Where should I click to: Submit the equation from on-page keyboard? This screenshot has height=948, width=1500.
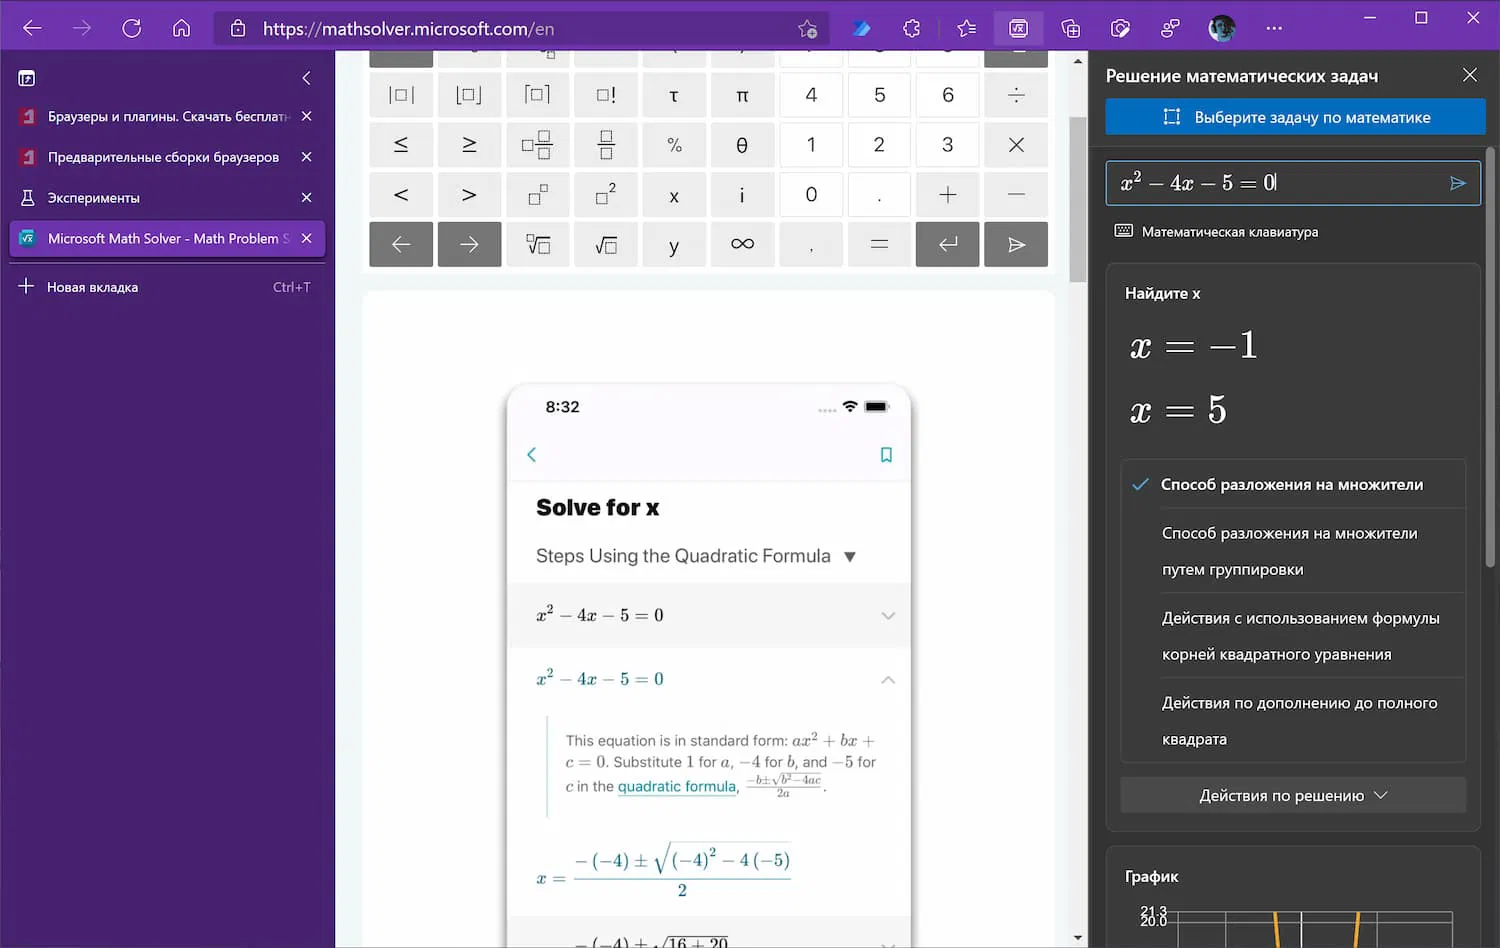coord(1016,245)
